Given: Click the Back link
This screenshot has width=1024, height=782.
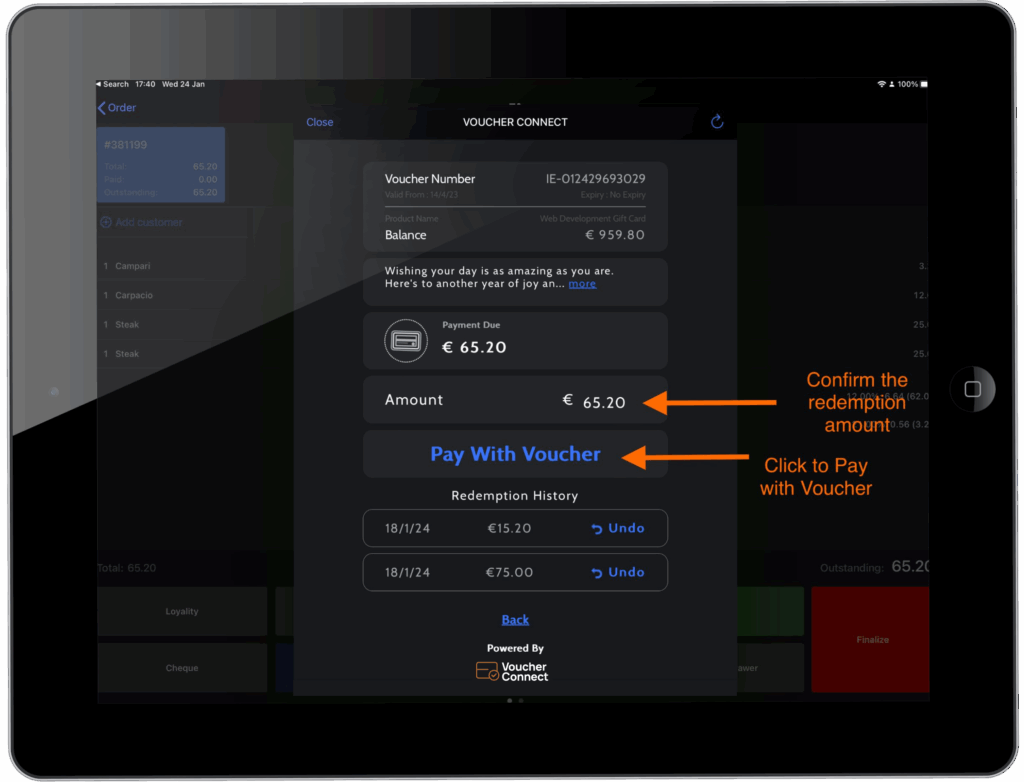Looking at the screenshot, I should point(515,620).
